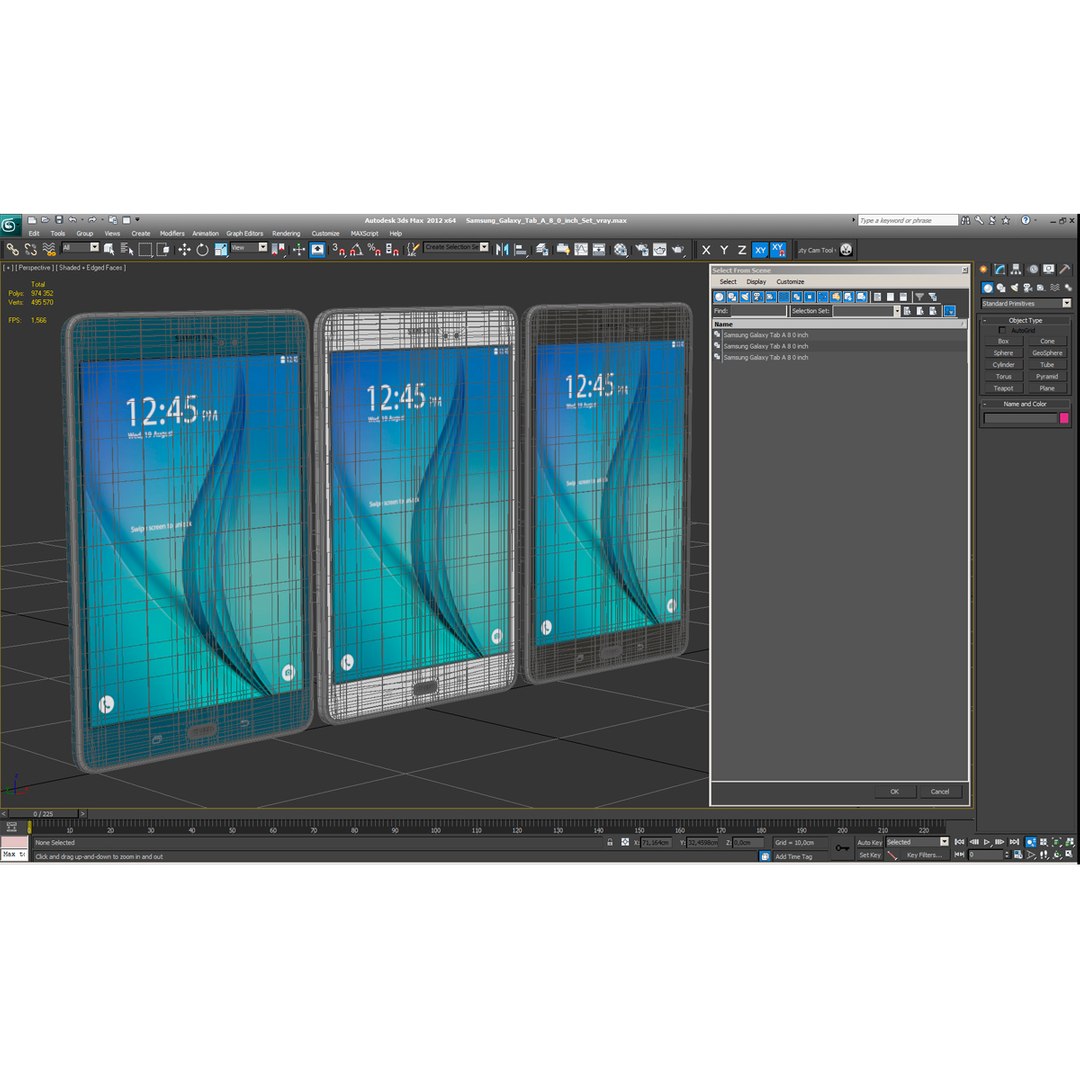Click the Selection Lock toggle padlock
Viewport: 1080px width, 1080px height.
click(610, 842)
